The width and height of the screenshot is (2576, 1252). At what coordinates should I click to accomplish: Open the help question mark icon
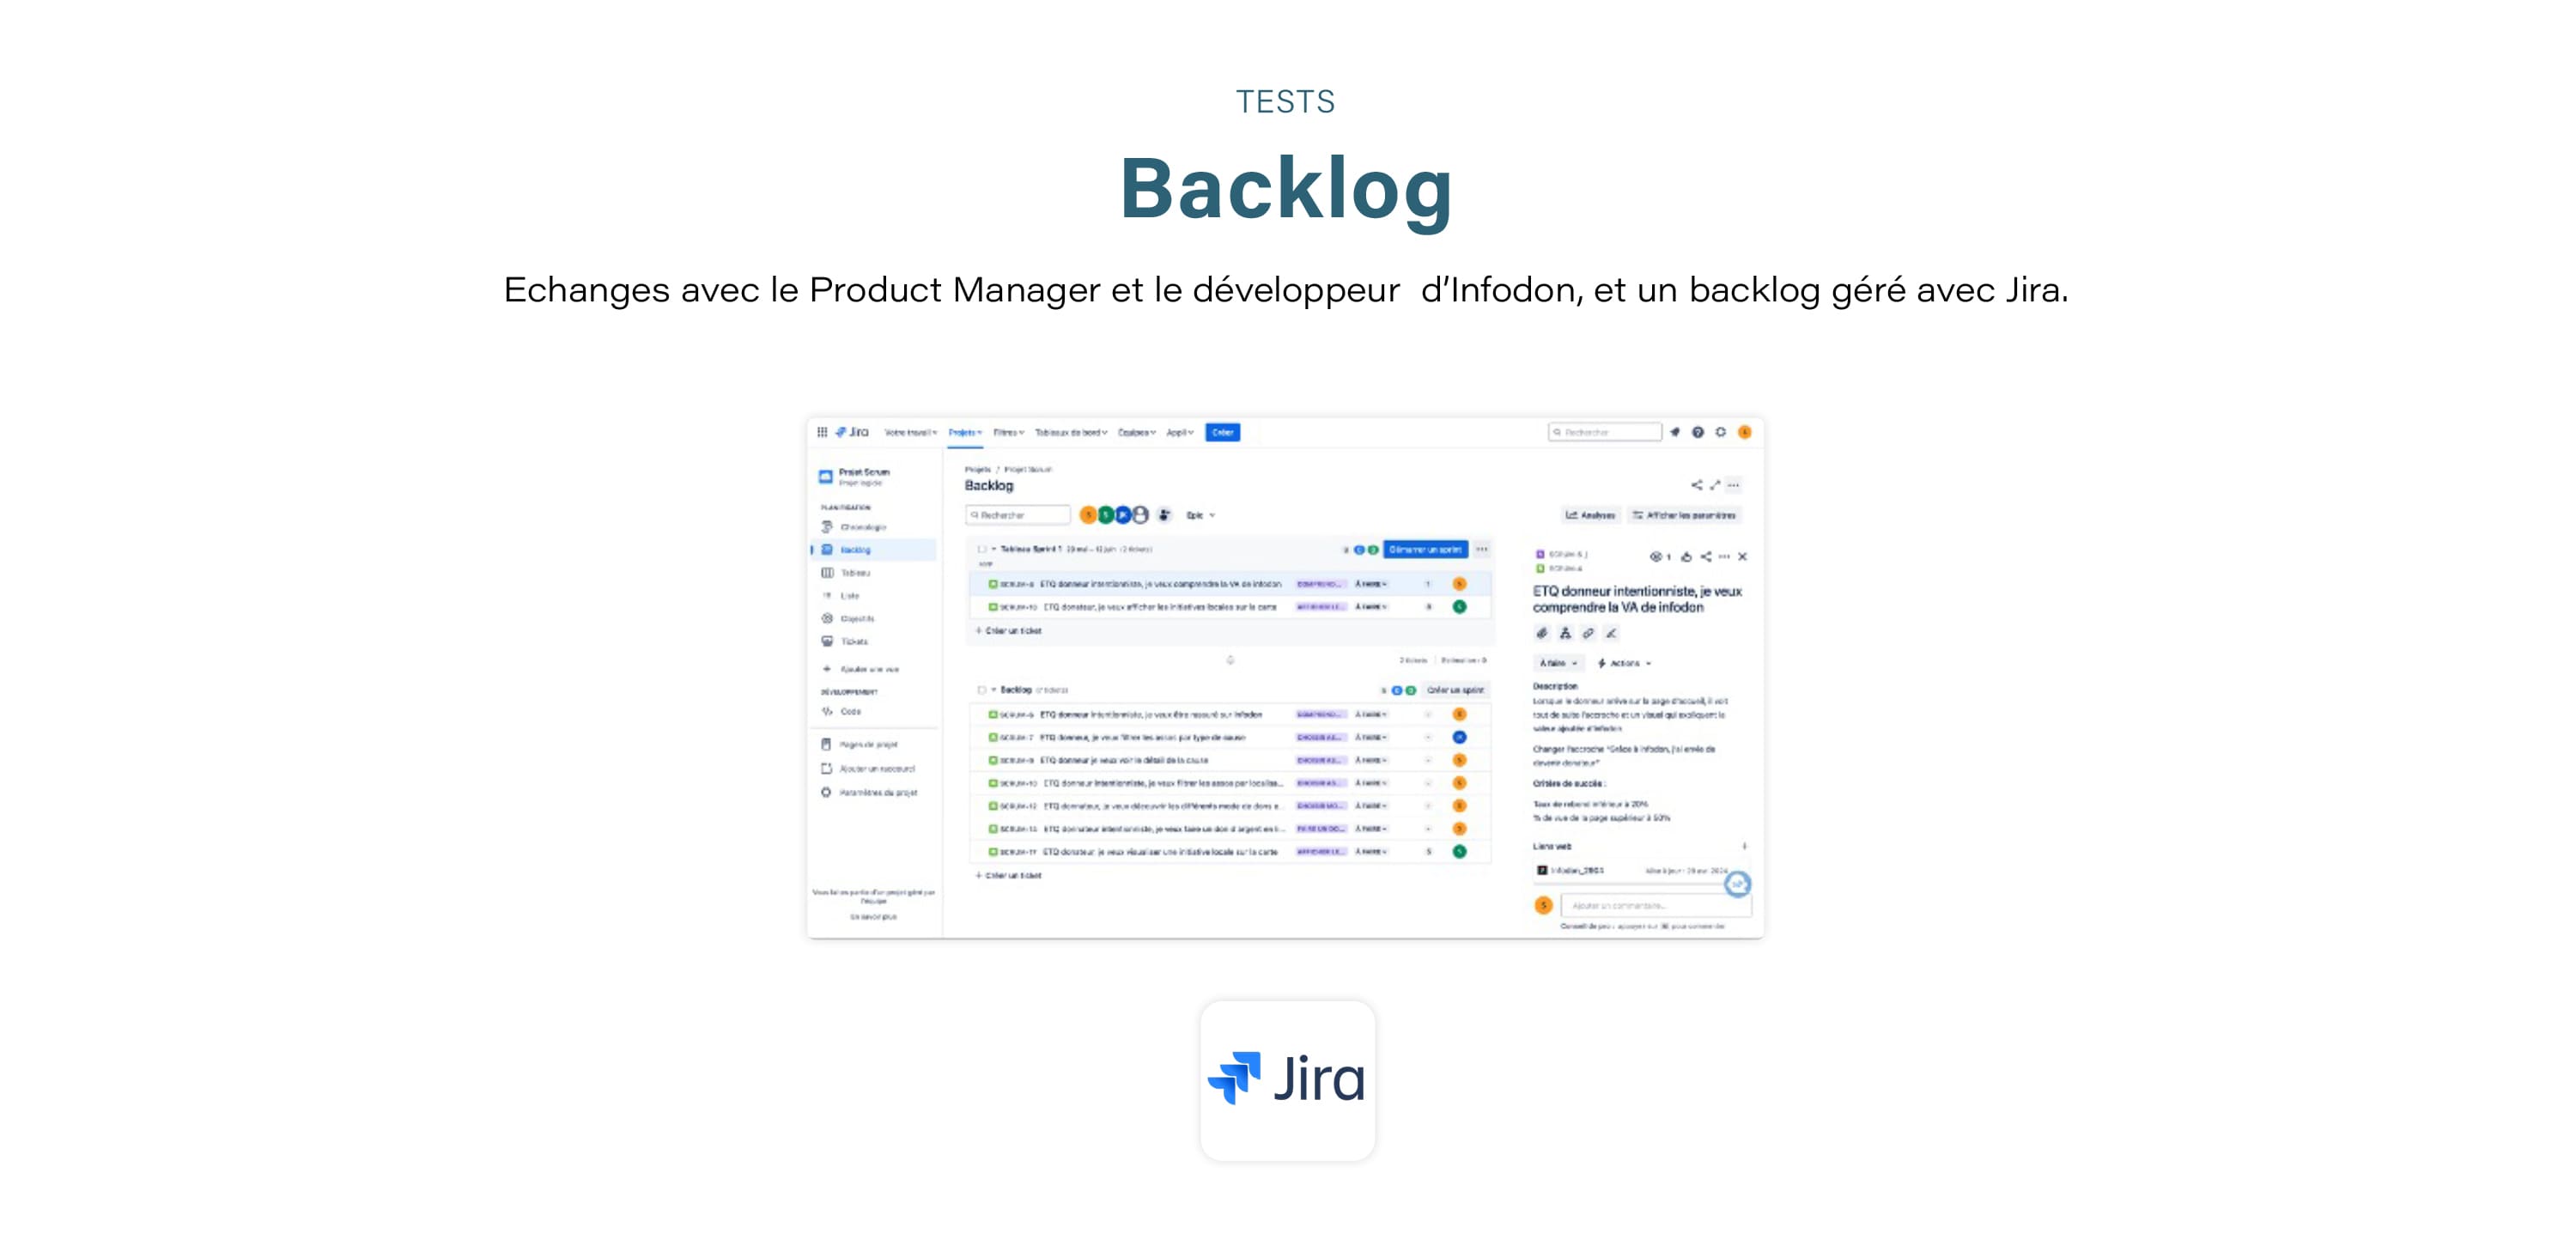(x=1698, y=432)
